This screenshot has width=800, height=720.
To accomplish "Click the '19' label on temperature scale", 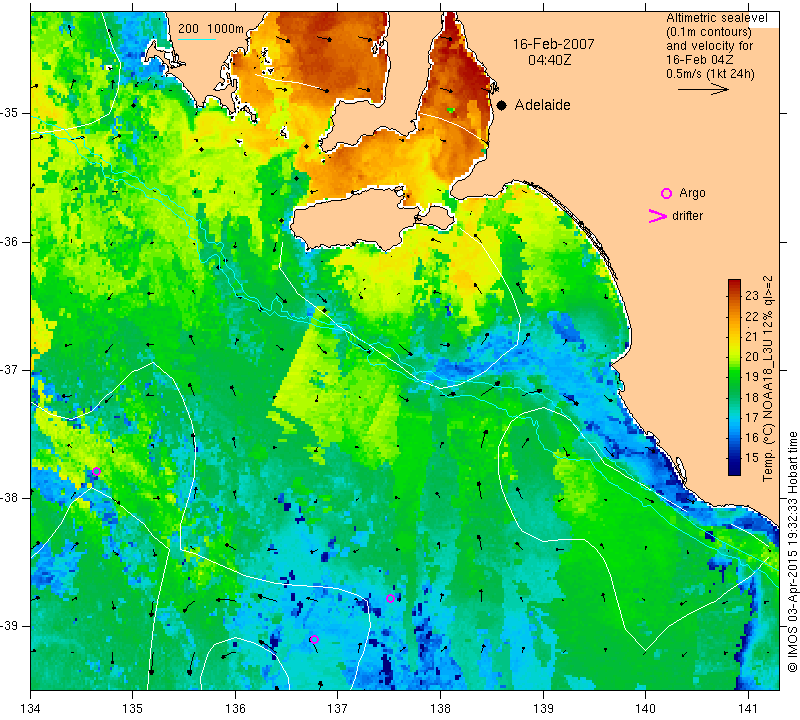I will click(x=752, y=377).
